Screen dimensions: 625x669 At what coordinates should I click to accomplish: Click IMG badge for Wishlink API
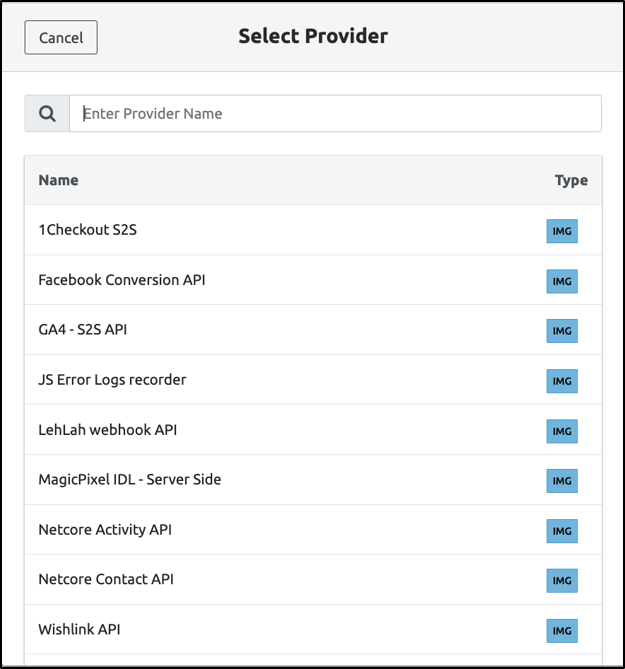pos(562,631)
